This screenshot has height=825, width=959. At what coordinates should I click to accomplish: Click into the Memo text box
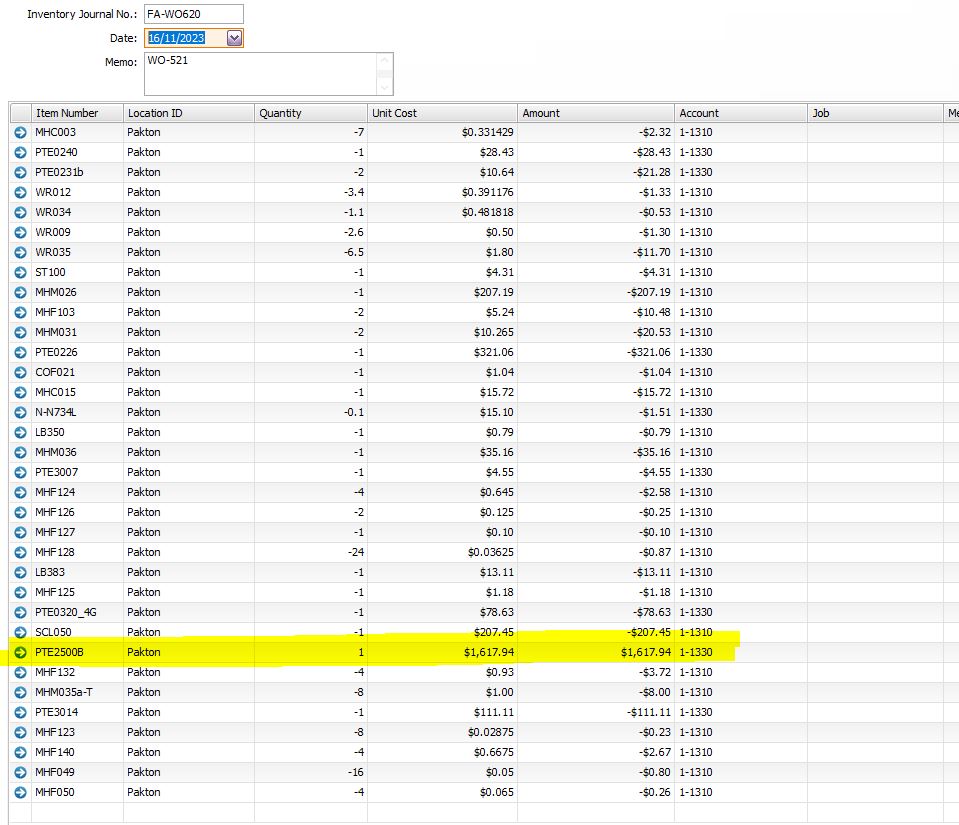261,74
